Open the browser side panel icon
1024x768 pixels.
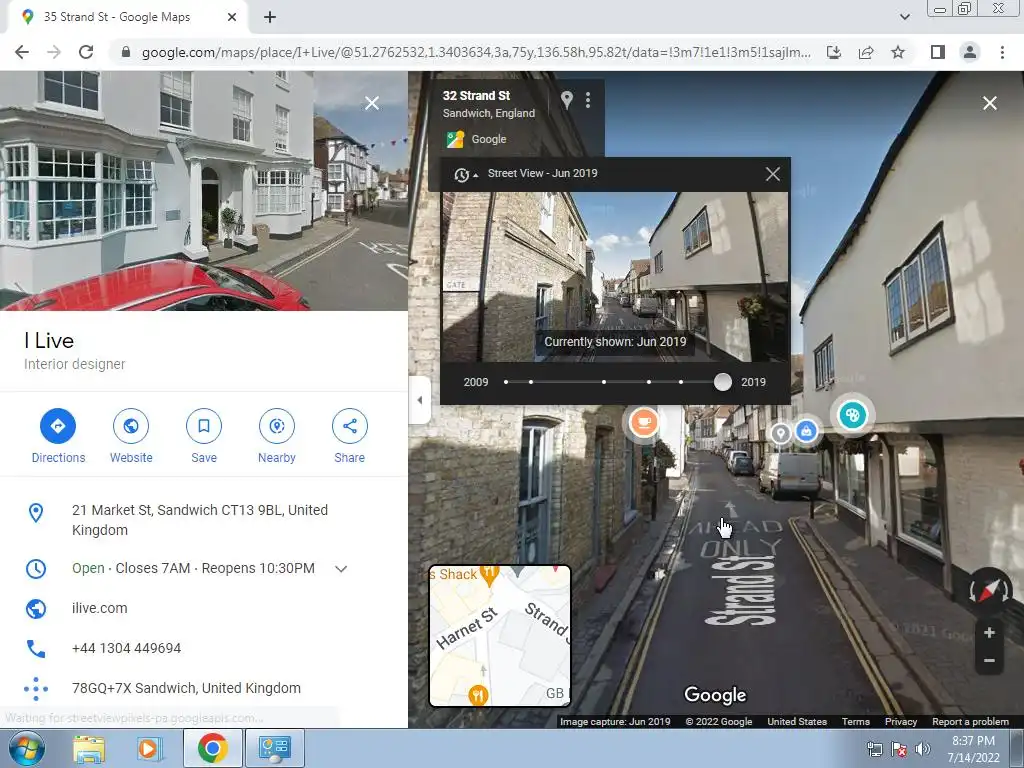[938, 52]
